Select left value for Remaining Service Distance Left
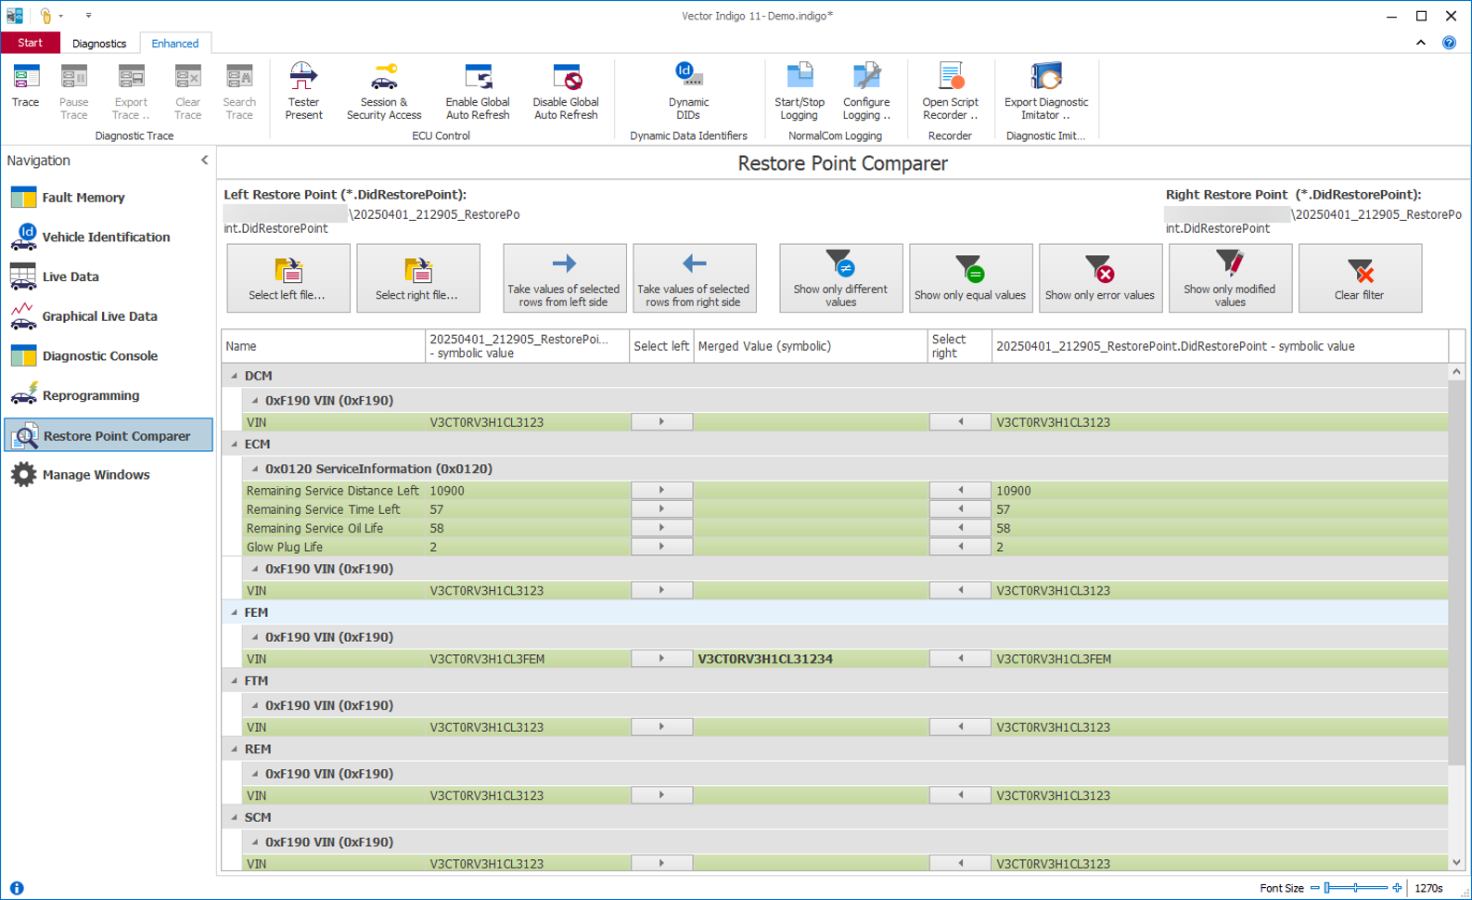This screenshot has width=1472, height=900. (x=662, y=490)
